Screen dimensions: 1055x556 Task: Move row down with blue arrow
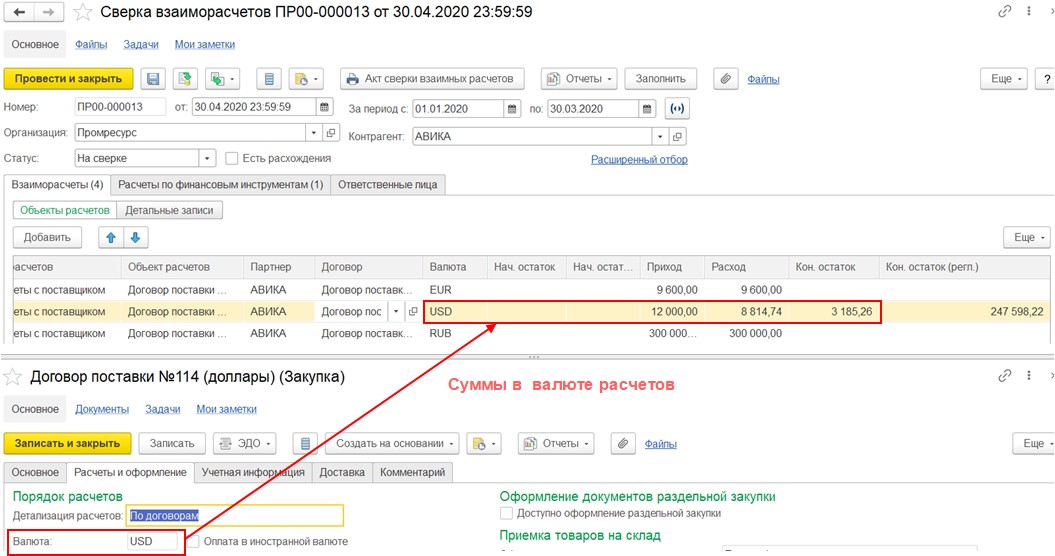tap(135, 237)
